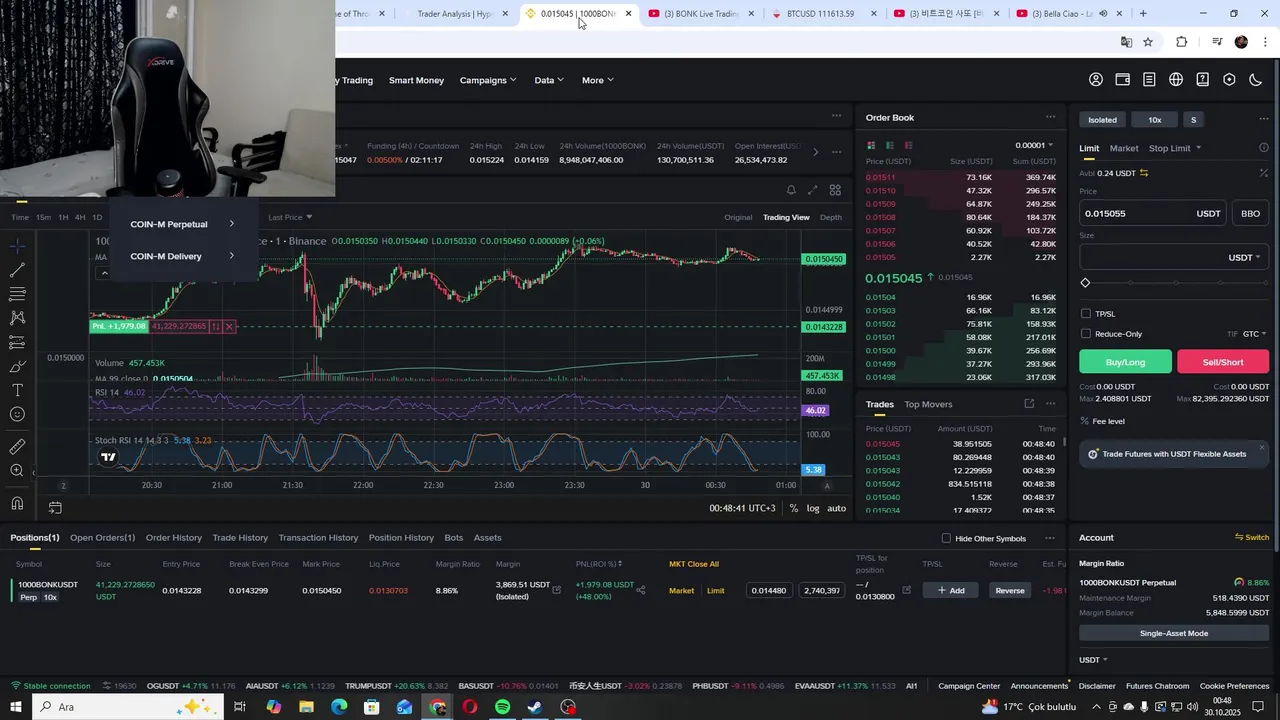Switch to Top Movers tab
Image resolution: width=1280 pixels, height=720 pixels.
pyautogui.click(x=928, y=404)
